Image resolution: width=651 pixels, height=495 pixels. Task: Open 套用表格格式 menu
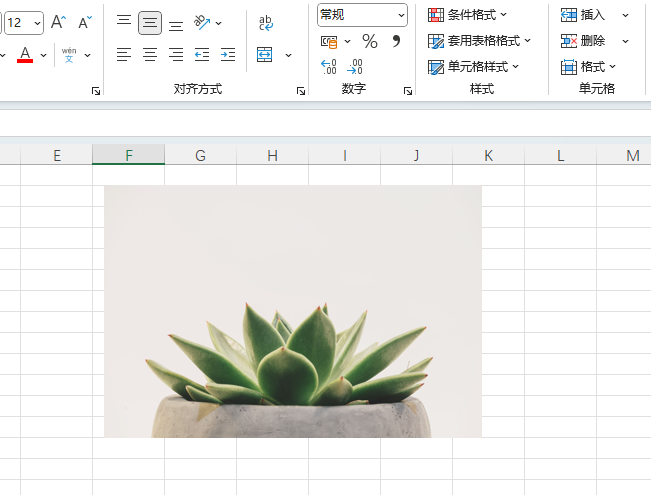point(479,41)
